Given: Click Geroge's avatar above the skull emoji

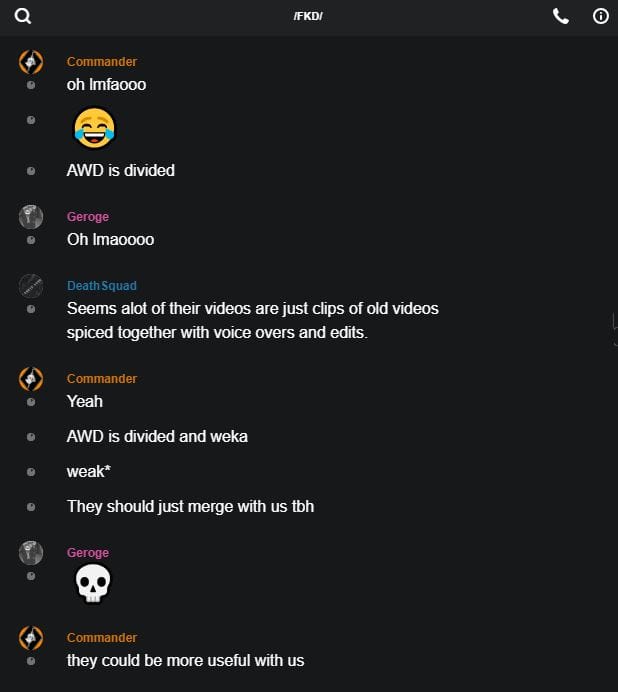Looking at the screenshot, I should [x=31, y=553].
